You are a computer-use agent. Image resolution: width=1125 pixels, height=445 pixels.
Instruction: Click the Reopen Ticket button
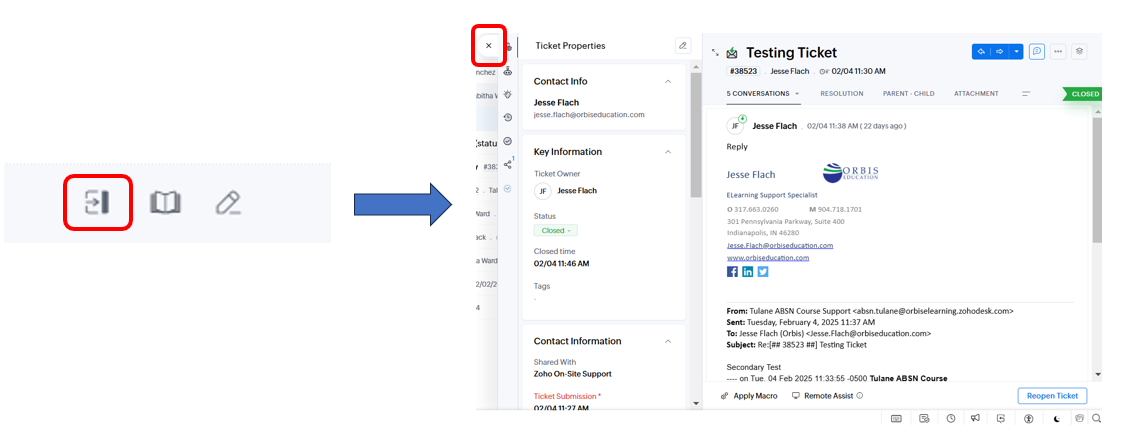point(1052,396)
